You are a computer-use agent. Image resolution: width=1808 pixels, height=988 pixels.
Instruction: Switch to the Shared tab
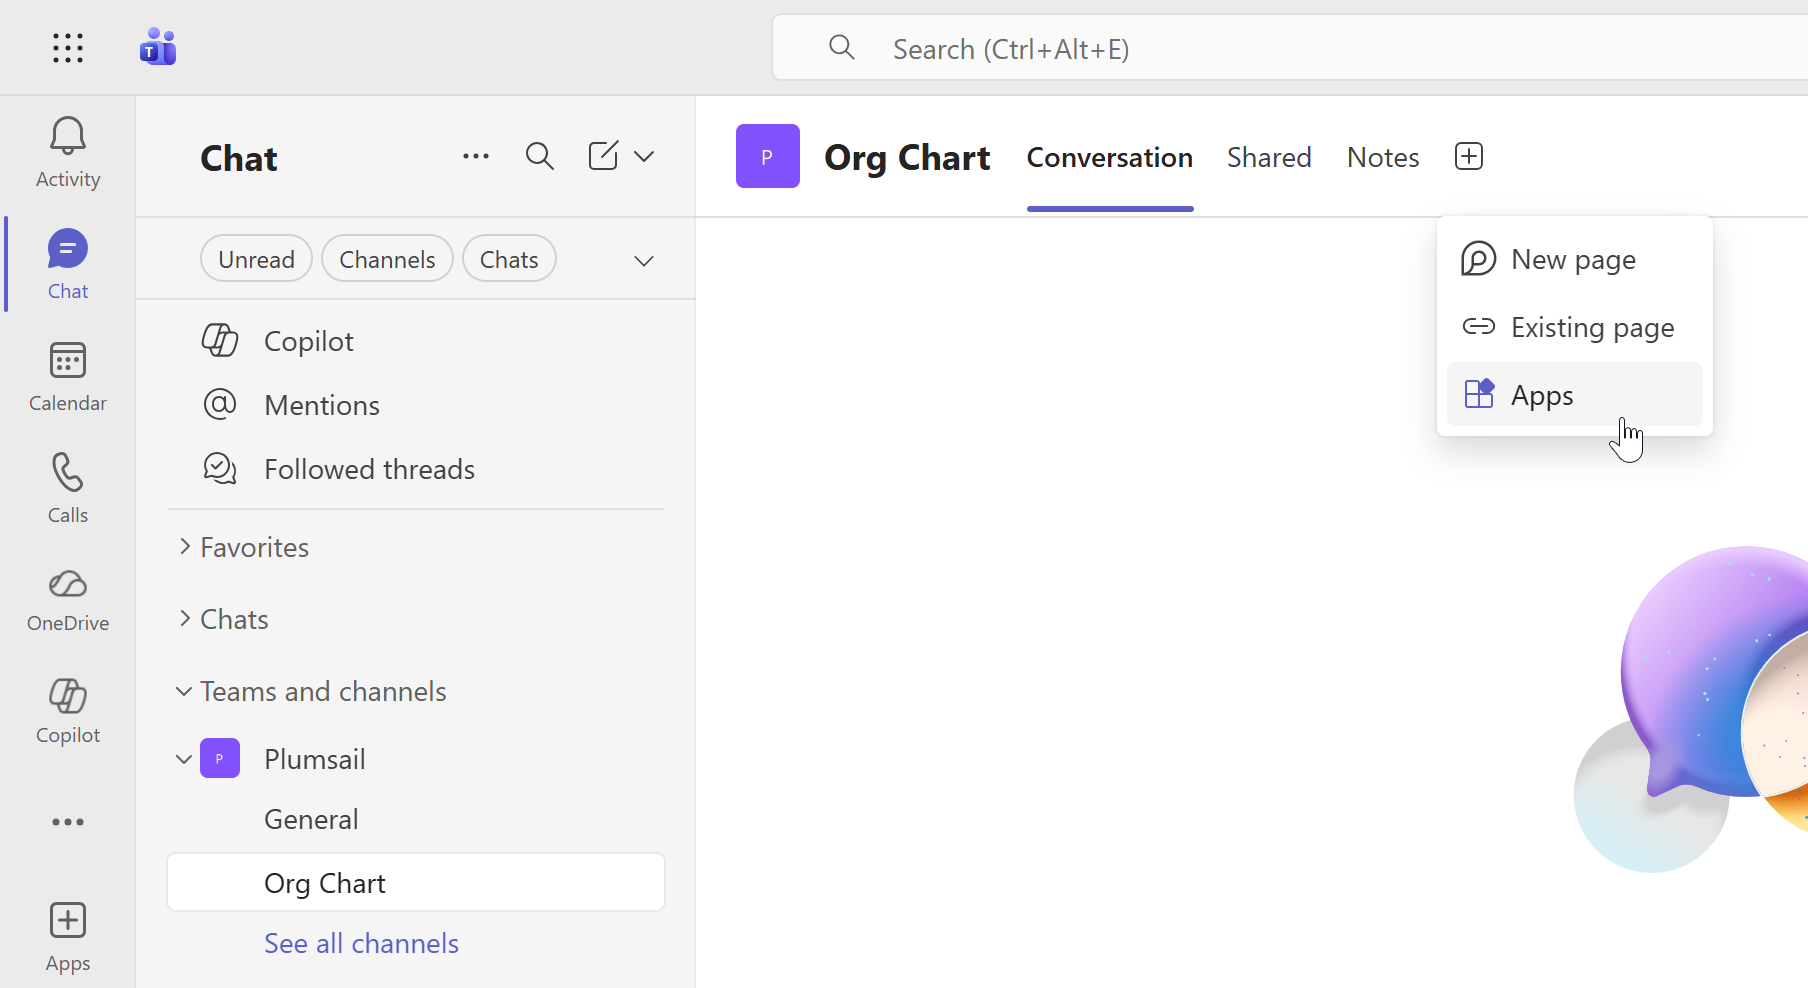1269,157
